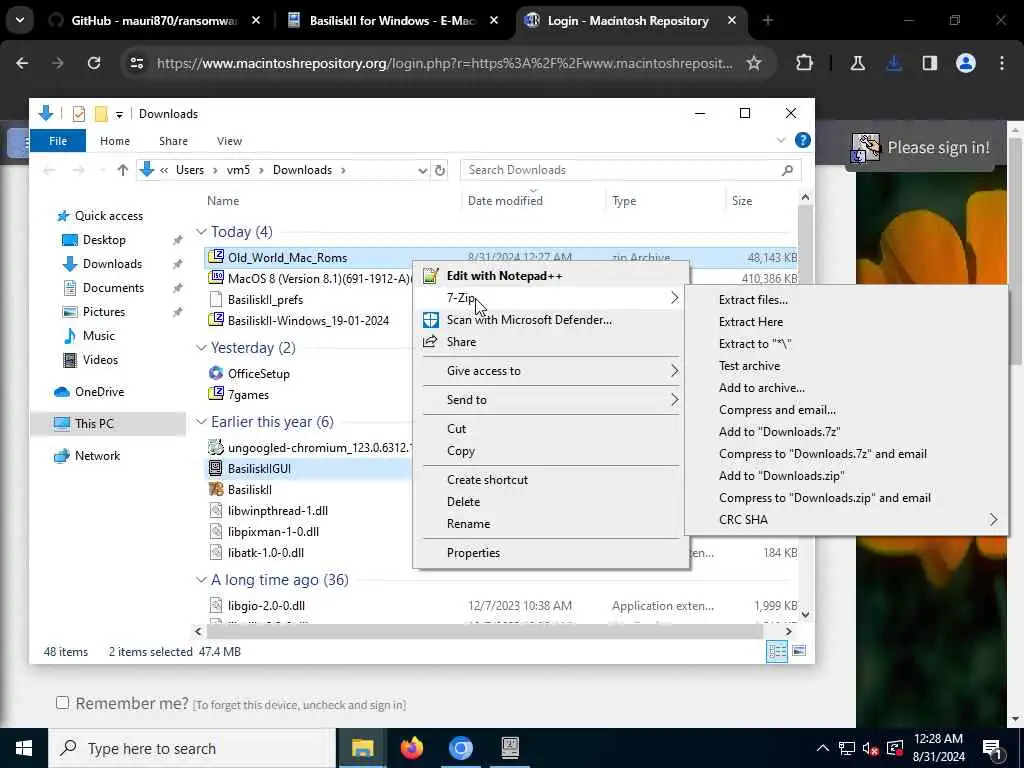The width and height of the screenshot is (1024, 768).
Task: Collapse Earlier this year (6) group
Action: (201, 422)
